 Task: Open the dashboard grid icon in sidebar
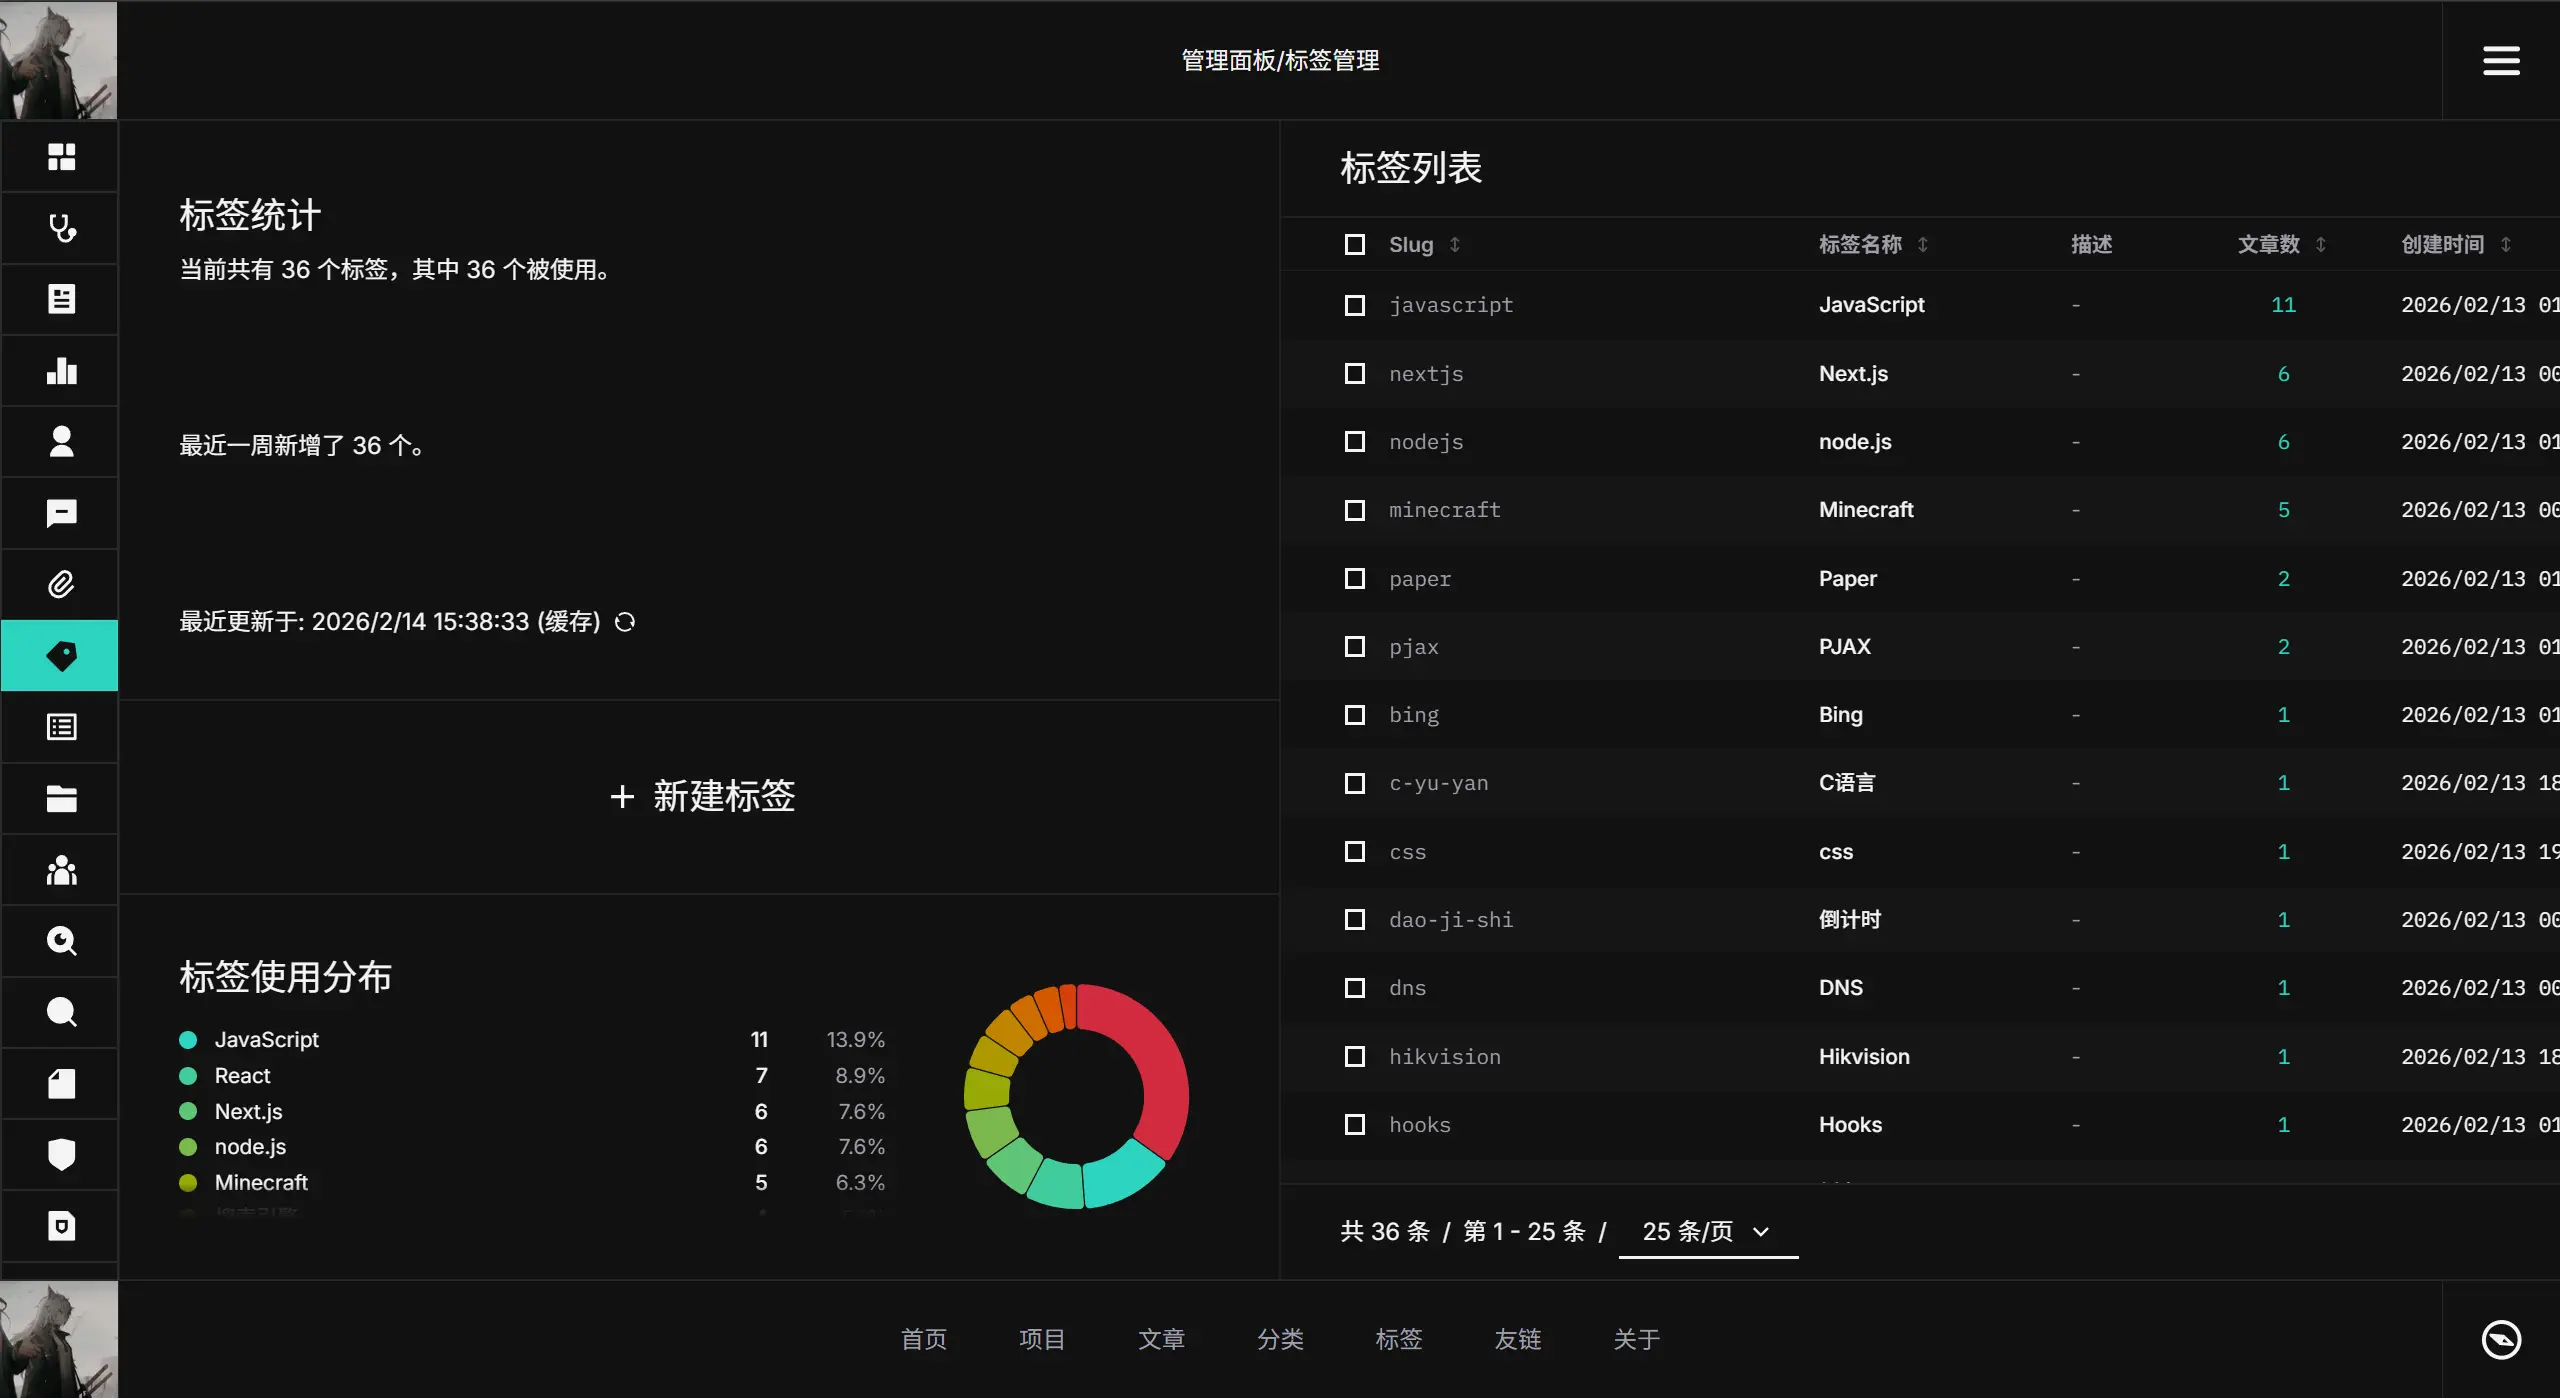(x=61, y=157)
